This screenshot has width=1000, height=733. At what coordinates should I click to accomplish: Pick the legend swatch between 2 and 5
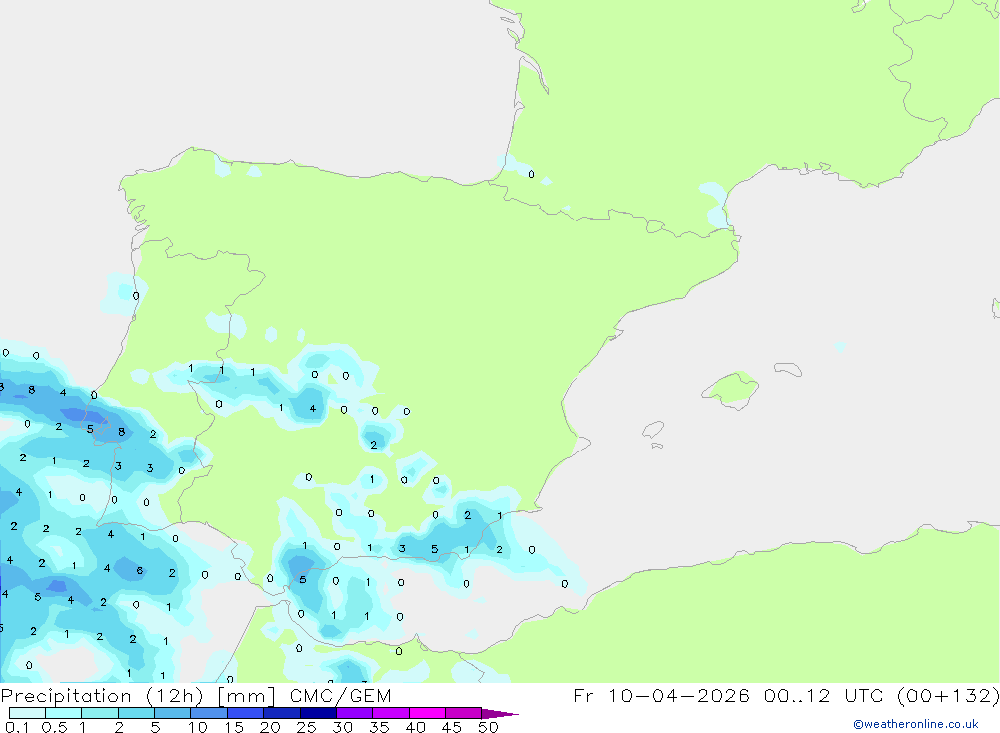point(136,713)
